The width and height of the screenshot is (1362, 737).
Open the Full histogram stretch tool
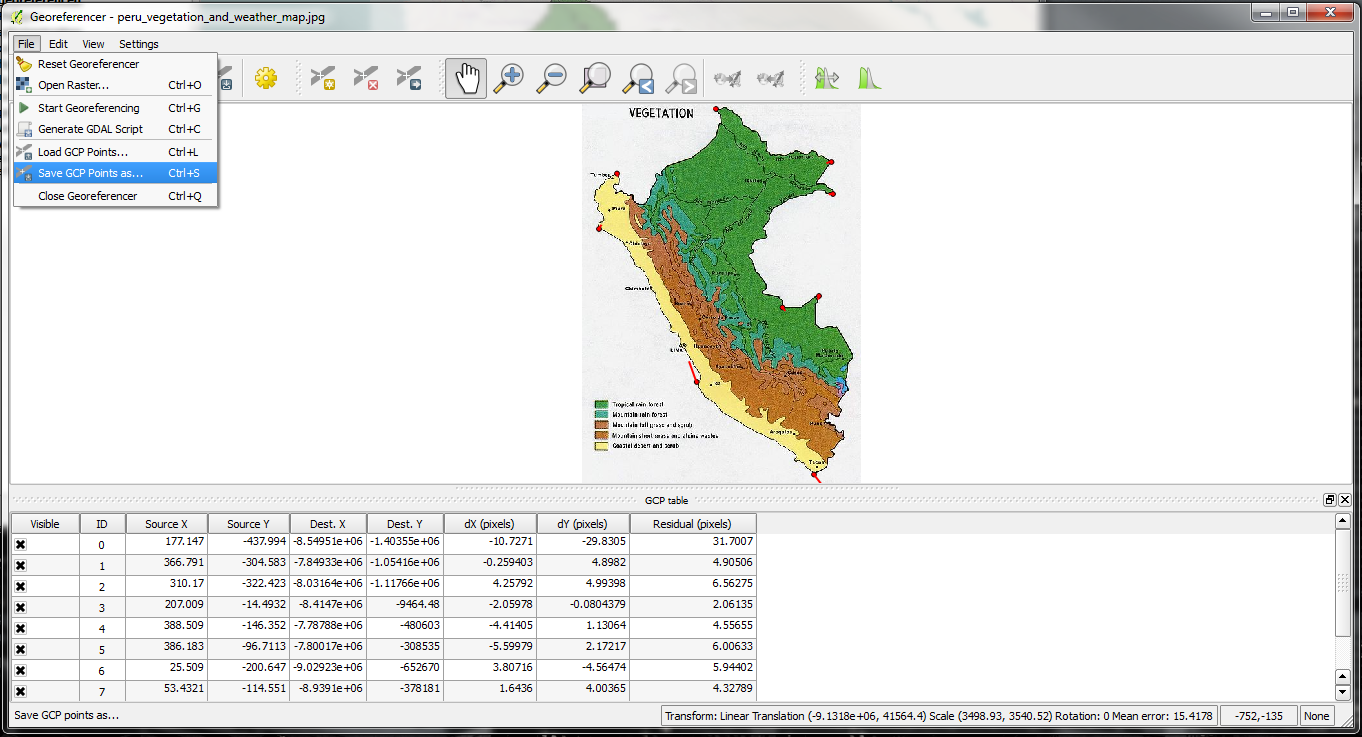pyautogui.click(x=869, y=78)
